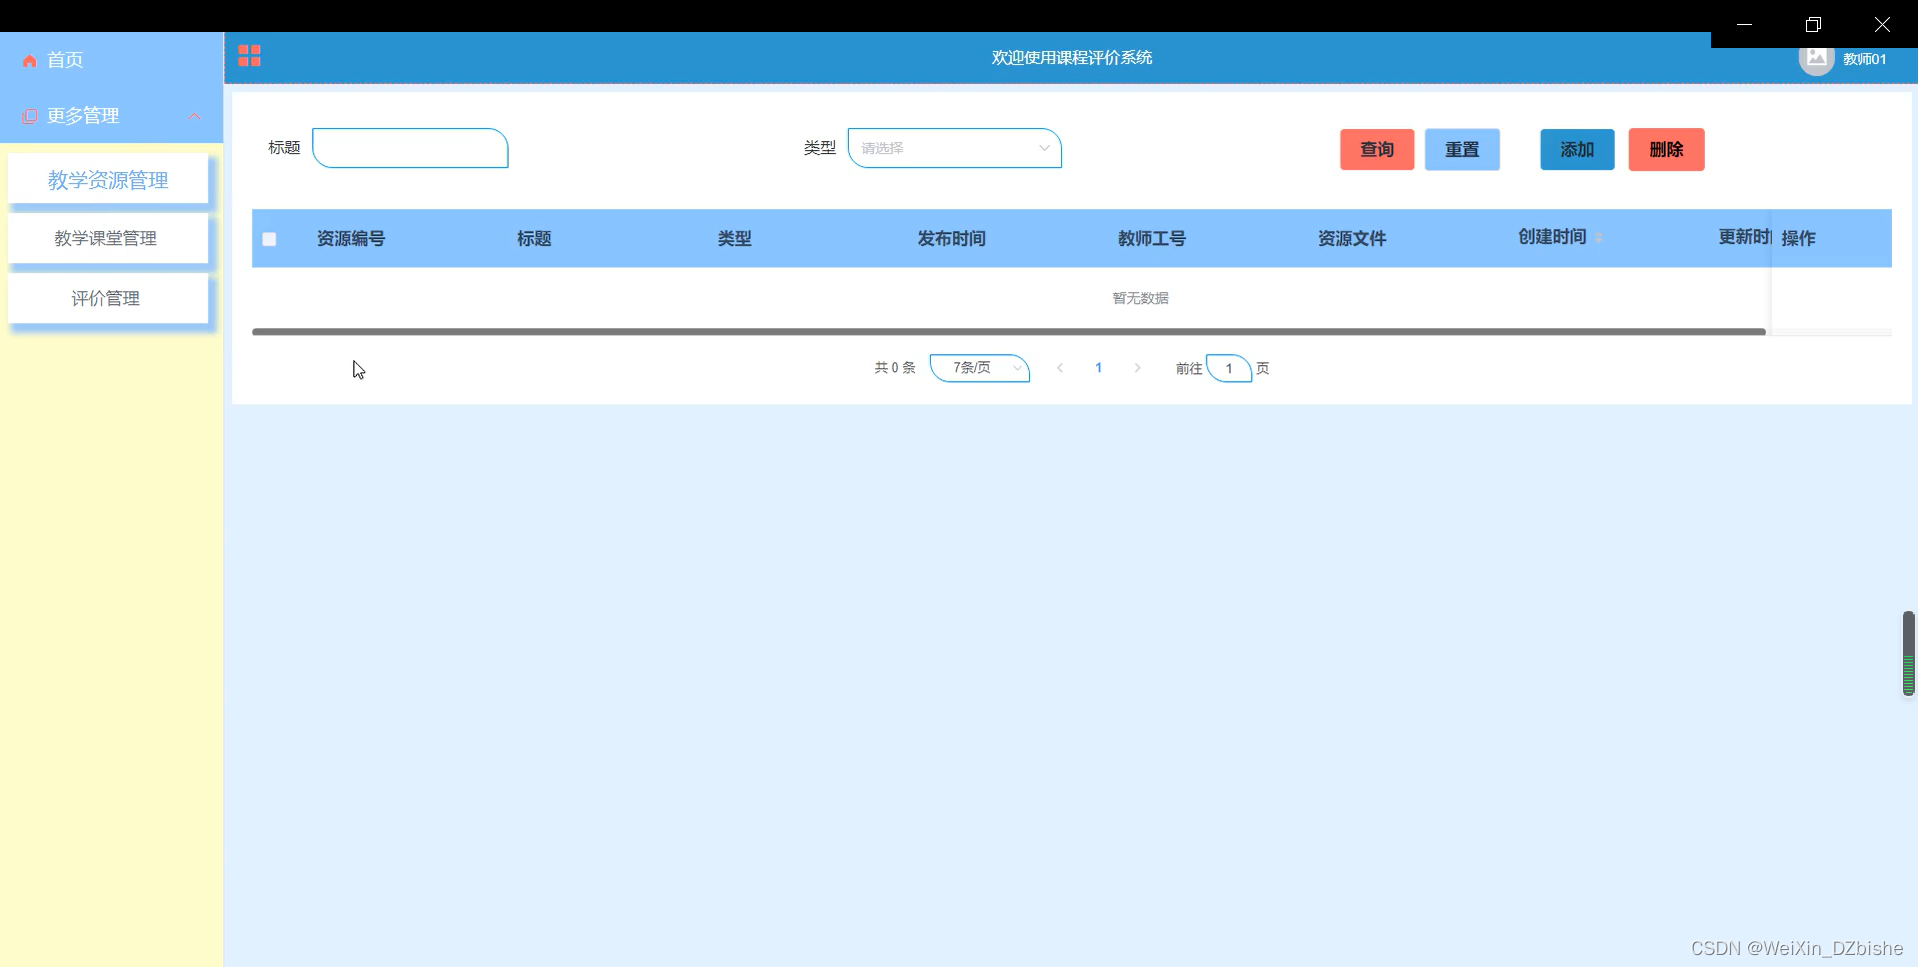
Task: Click the 类型 column header in table
Action: coord(735,239)
